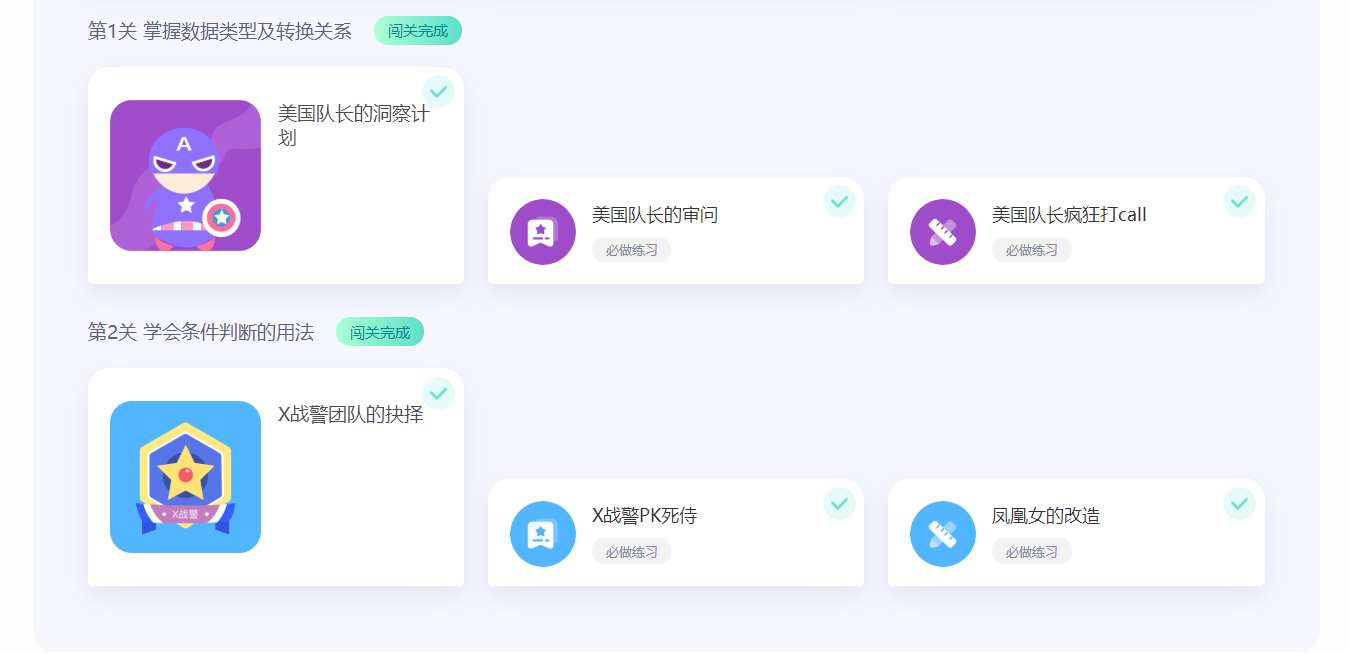
Task: Click the checkmark on 凤凰女的改造 card
Action: coord(1239,503)
